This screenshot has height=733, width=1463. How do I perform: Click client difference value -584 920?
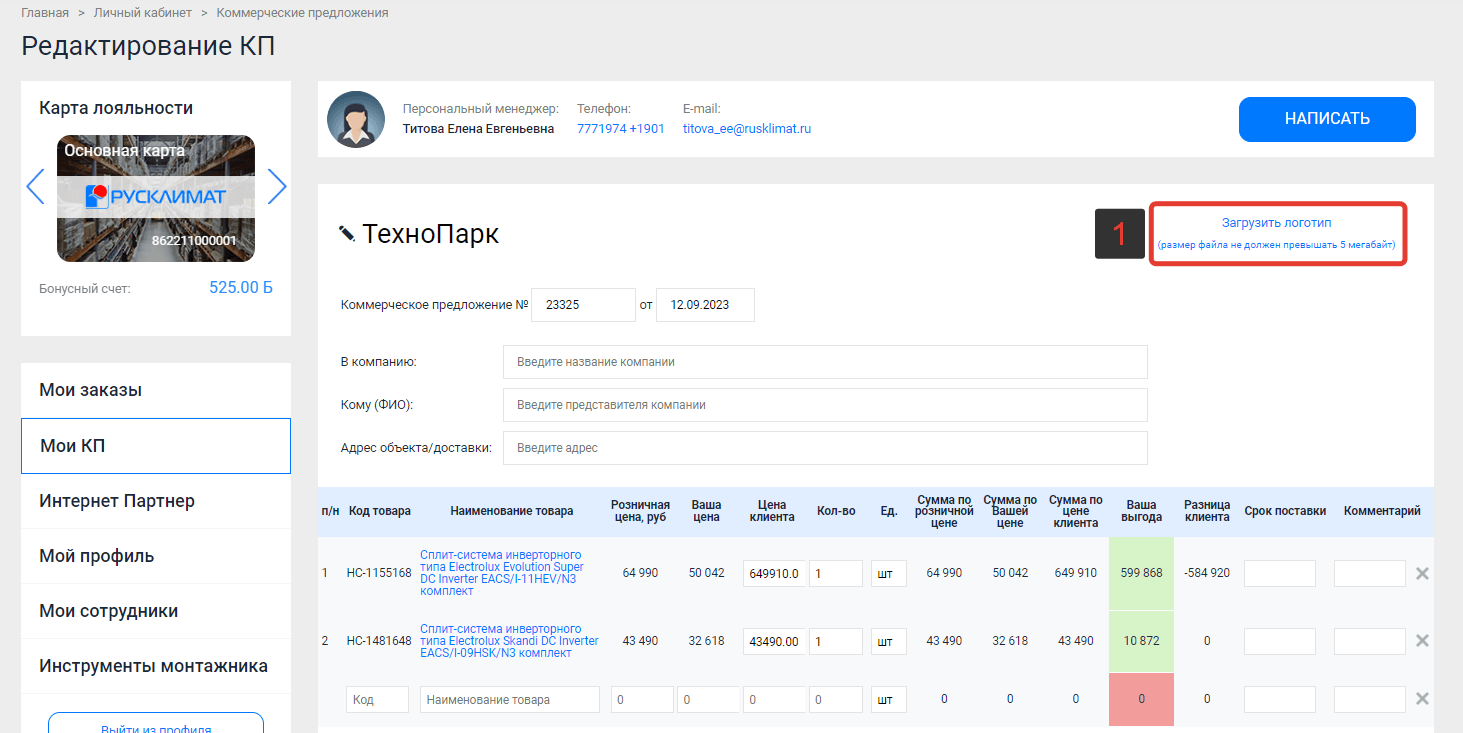[1206, 573]
